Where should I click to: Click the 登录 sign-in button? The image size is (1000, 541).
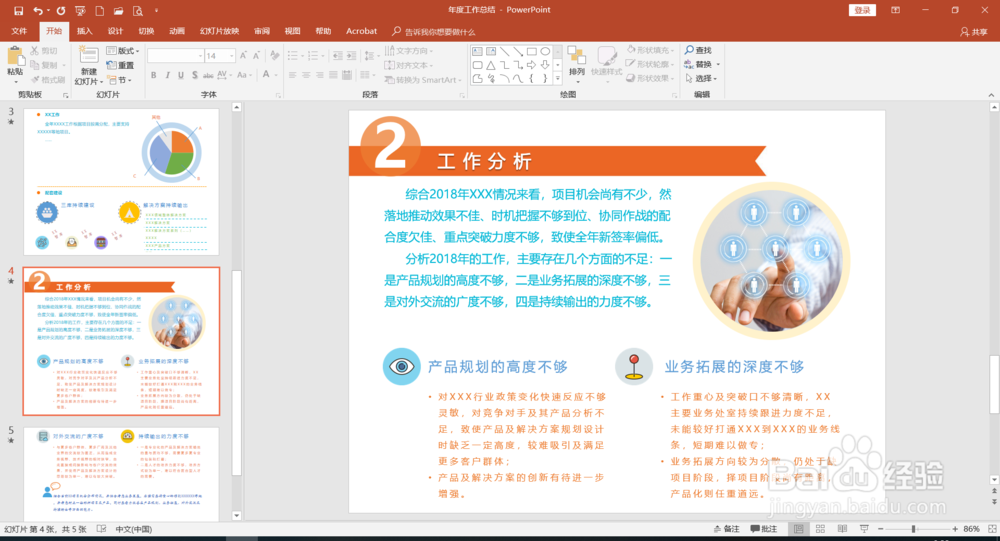coord(862,10)
